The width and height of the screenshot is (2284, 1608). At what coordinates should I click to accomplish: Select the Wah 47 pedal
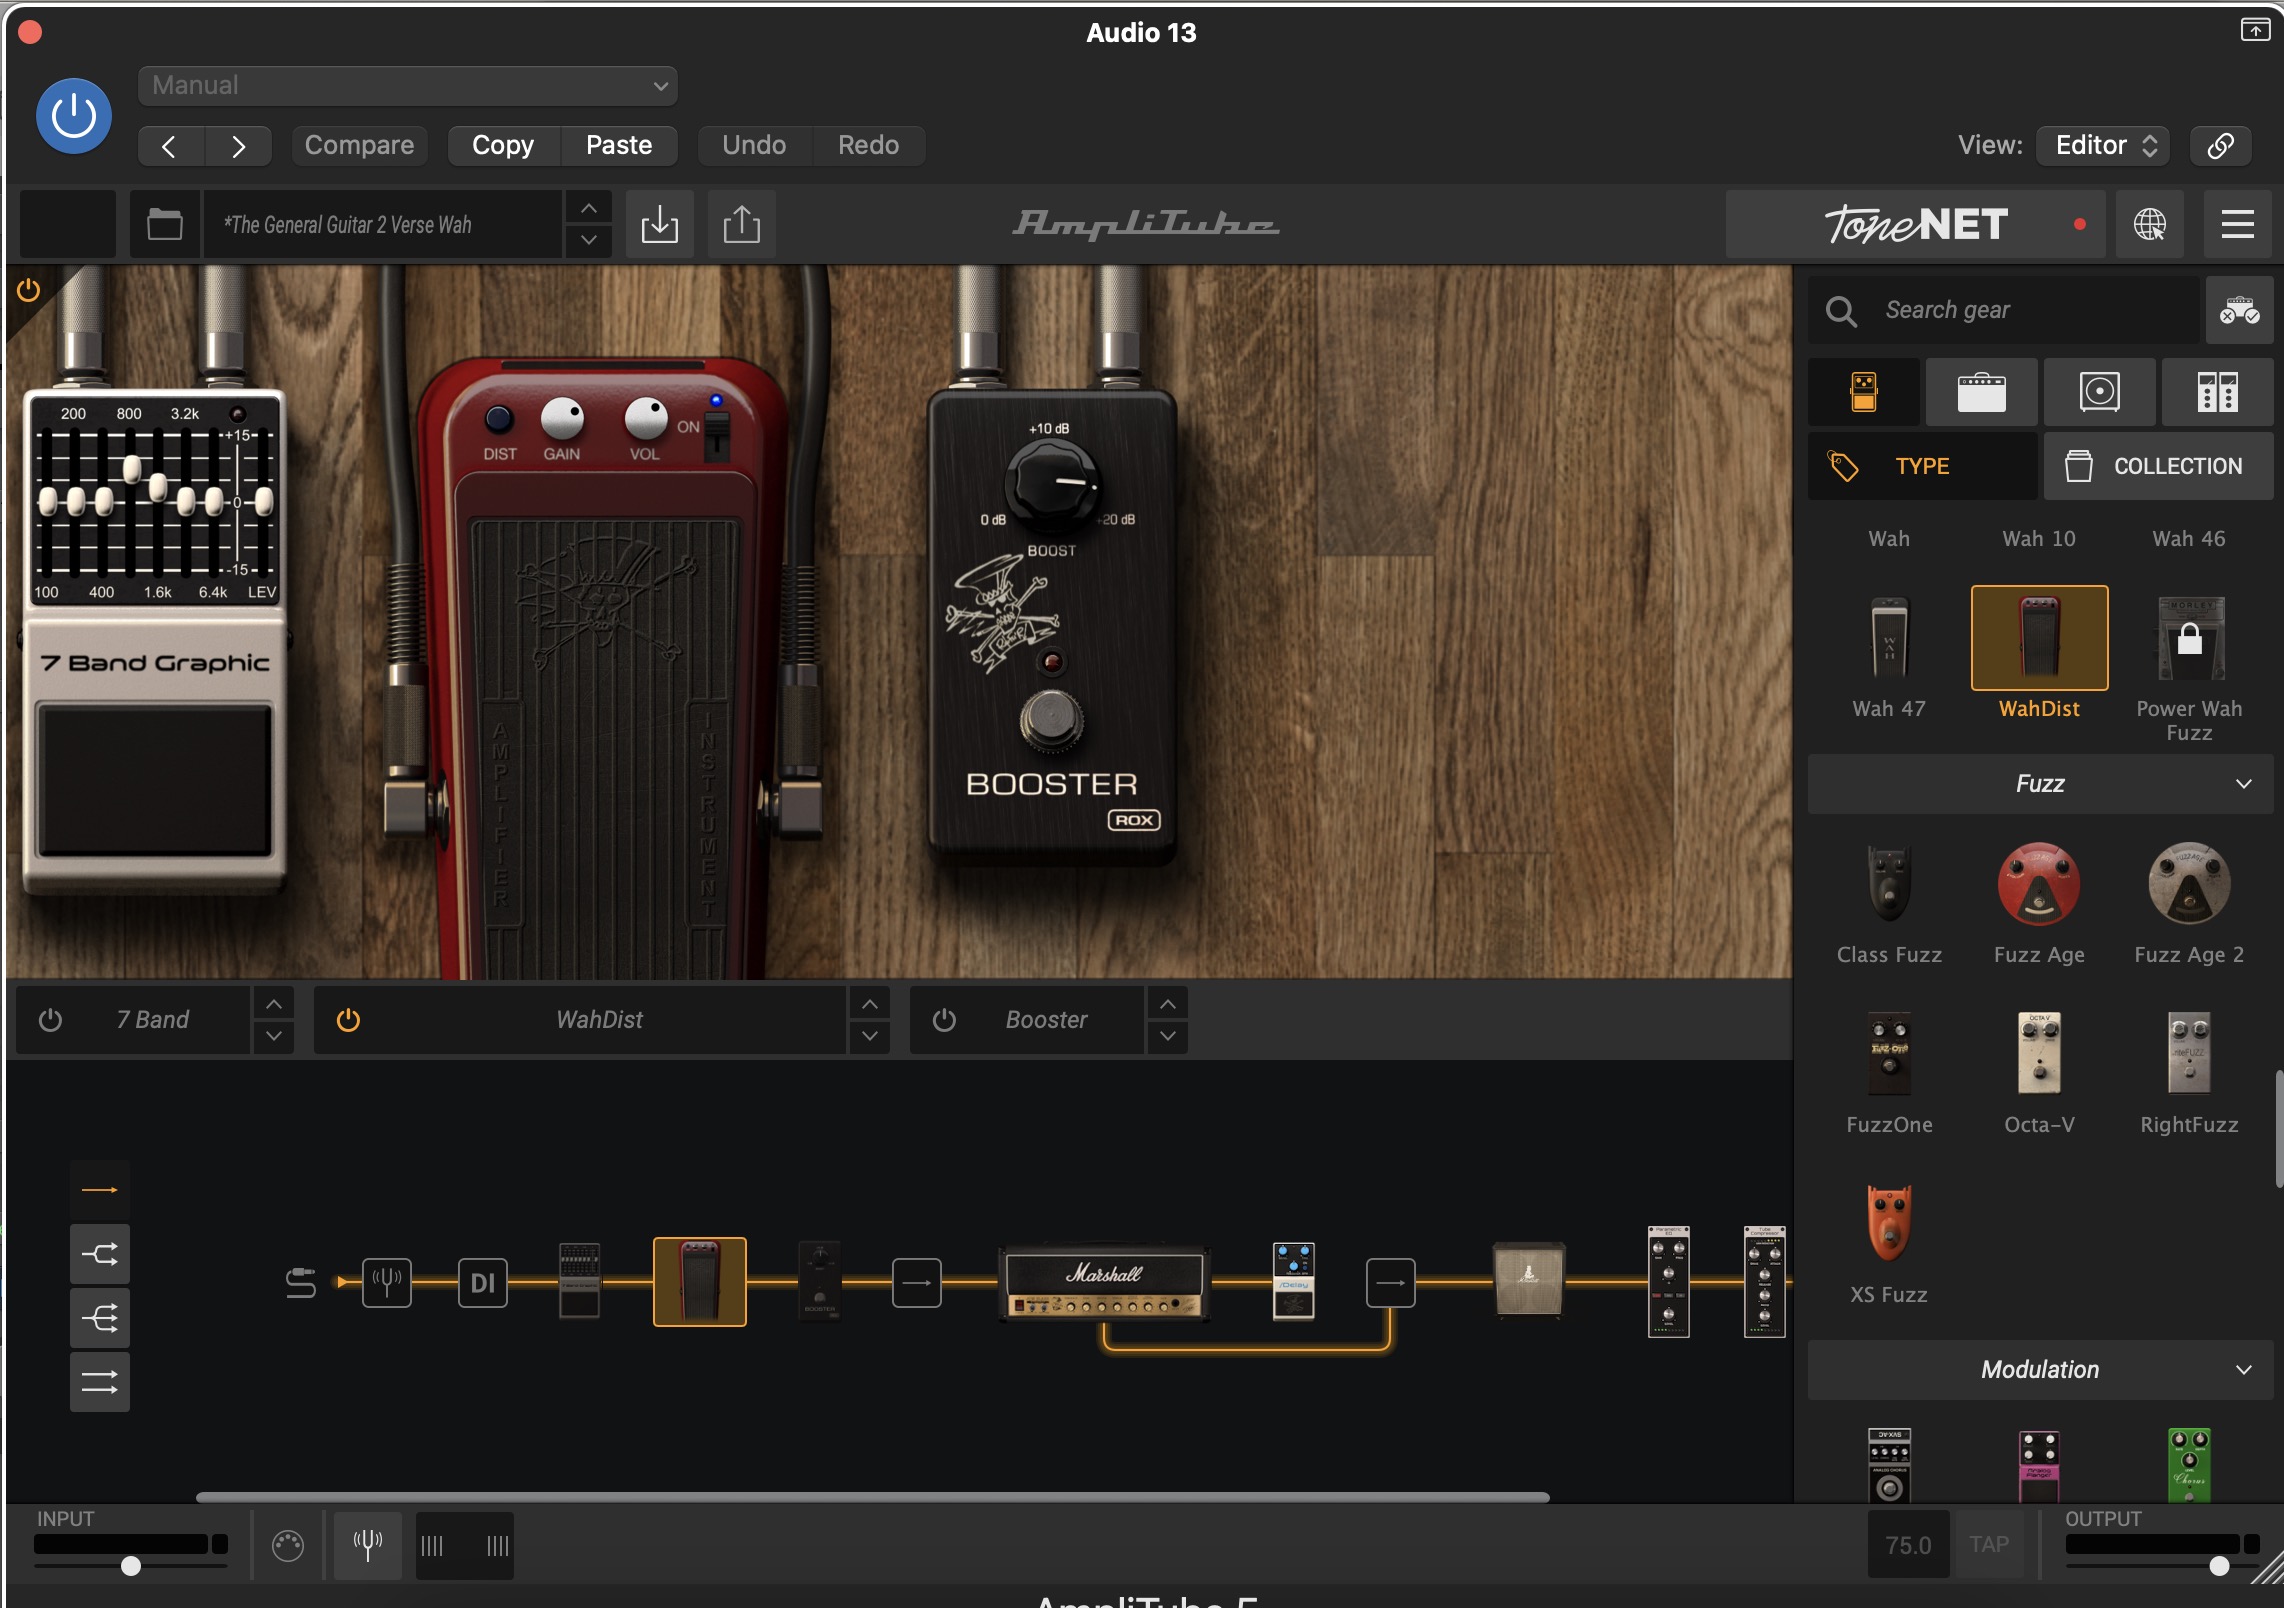point(1889,658)
